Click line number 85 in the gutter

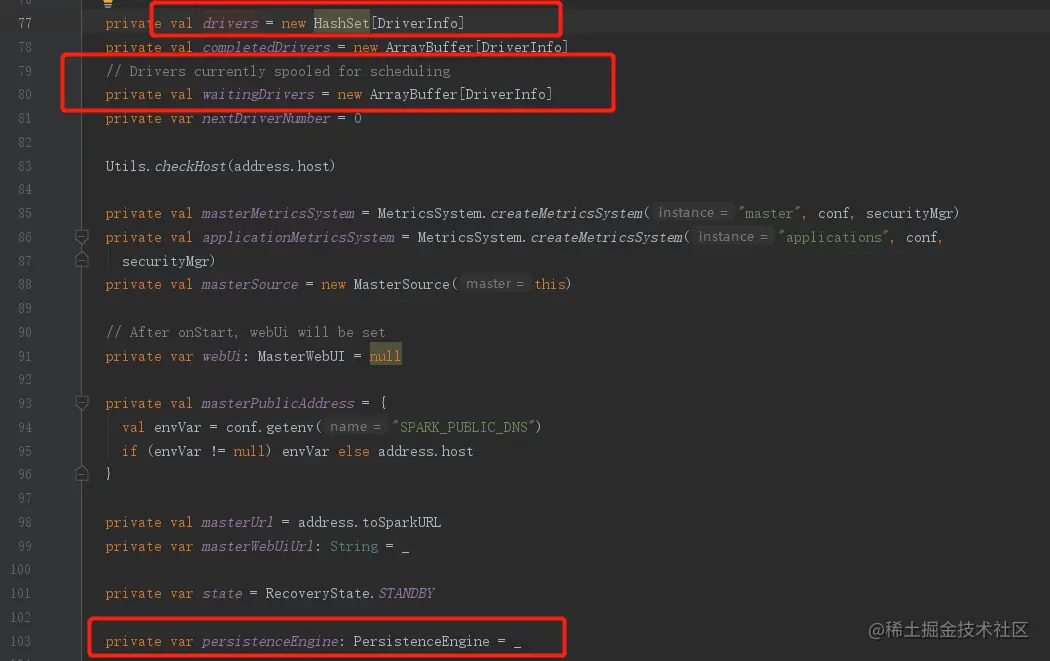click(25, 213)
